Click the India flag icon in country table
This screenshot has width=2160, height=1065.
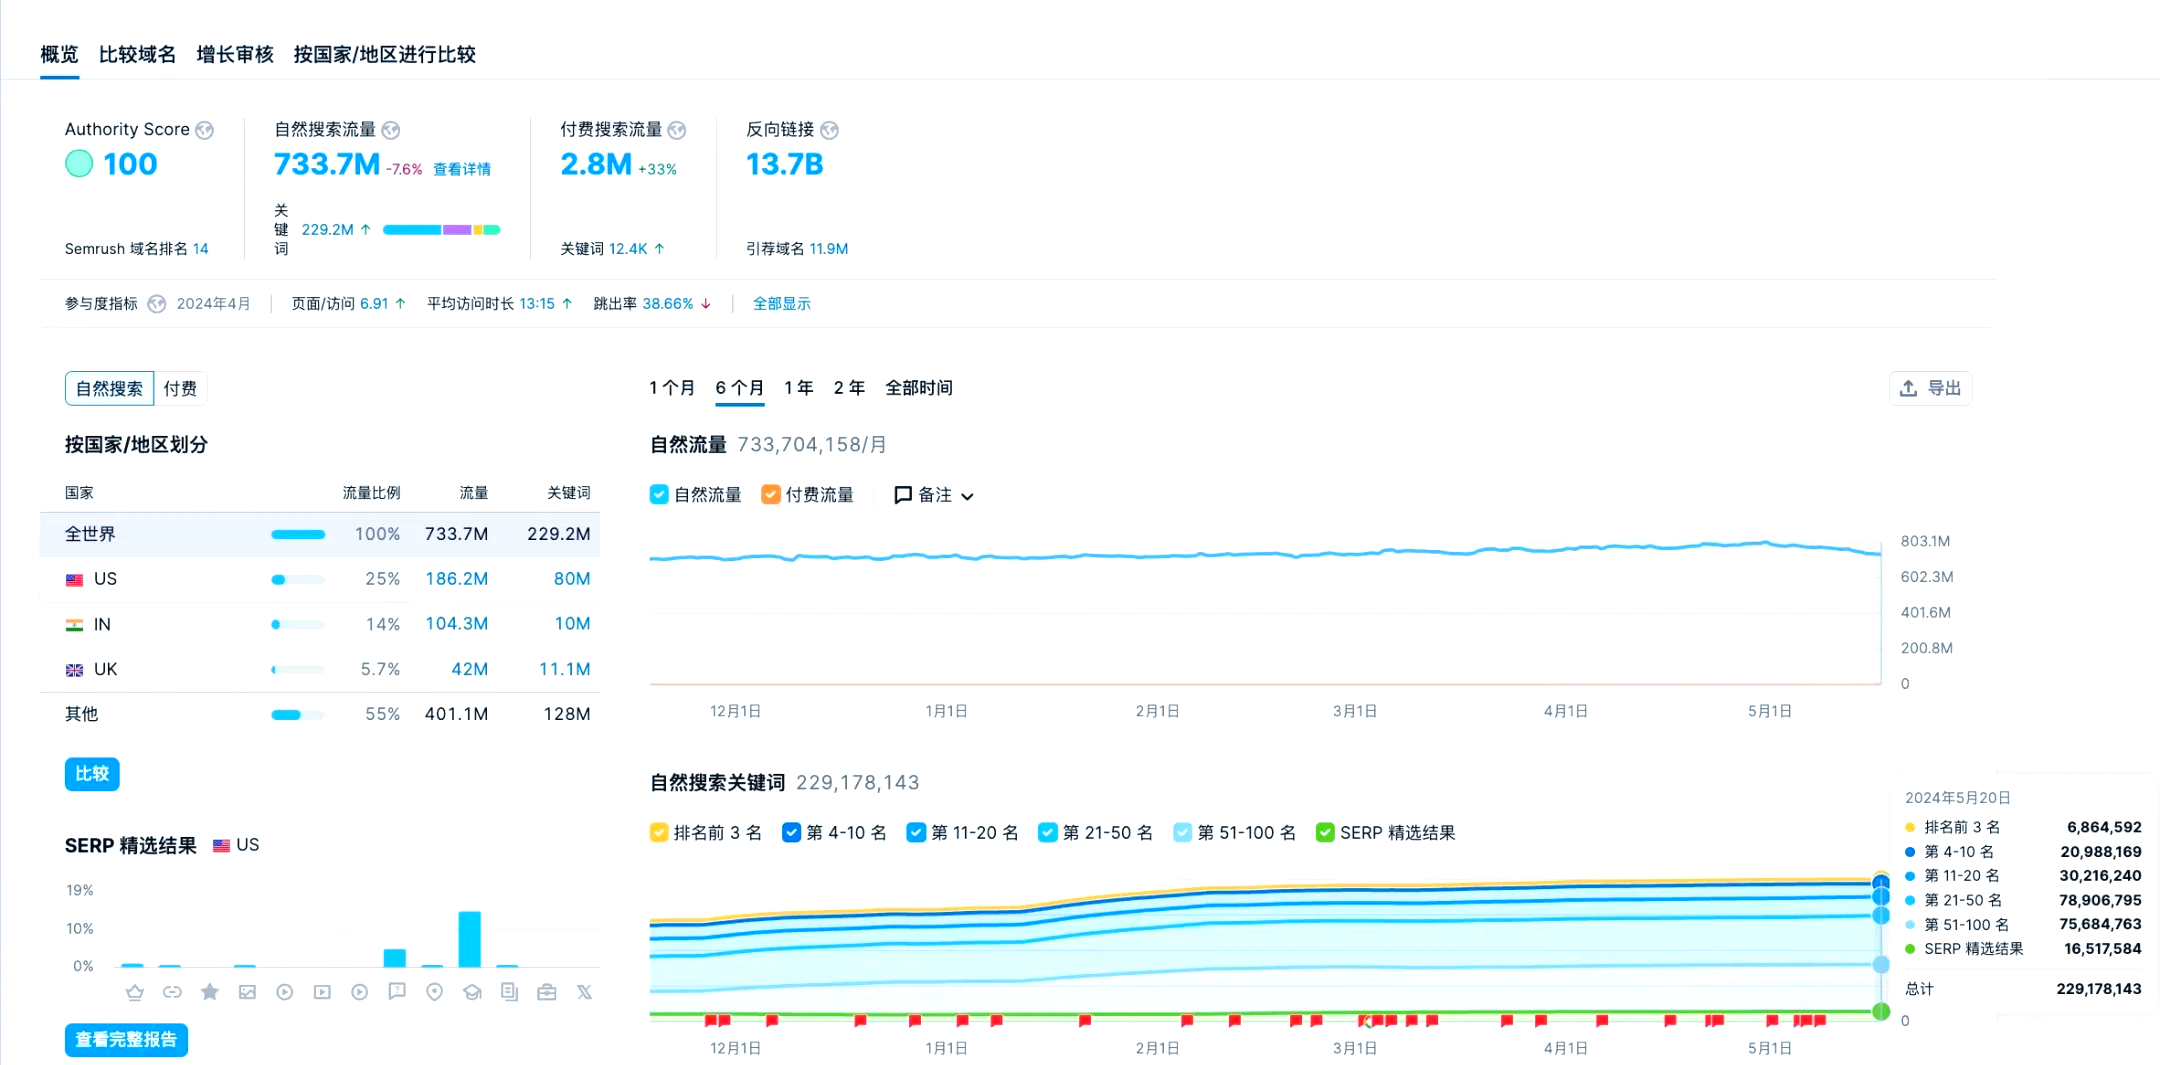[74, 625]
